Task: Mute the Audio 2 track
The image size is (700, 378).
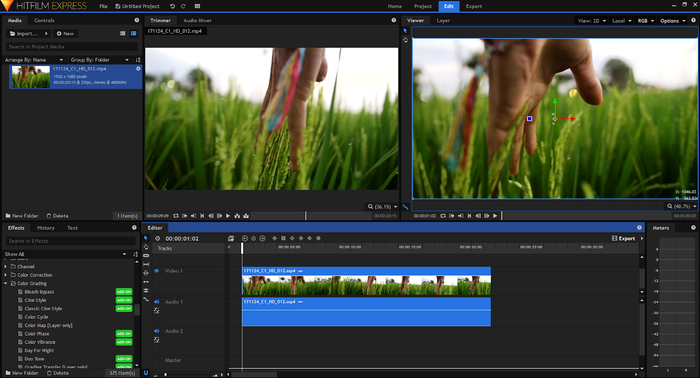Action: tap(157, 331)
